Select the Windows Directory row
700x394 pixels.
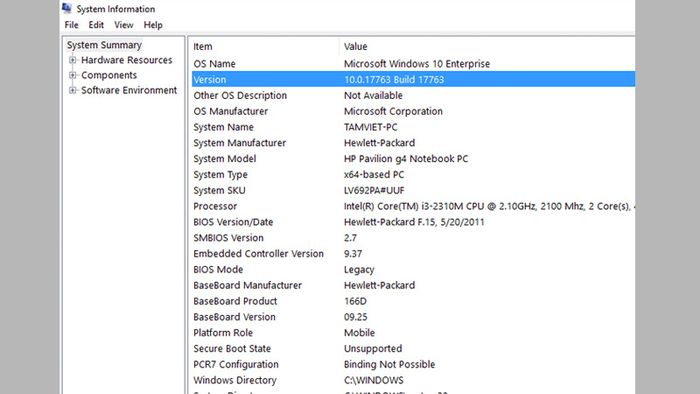[x=413, y=381]
